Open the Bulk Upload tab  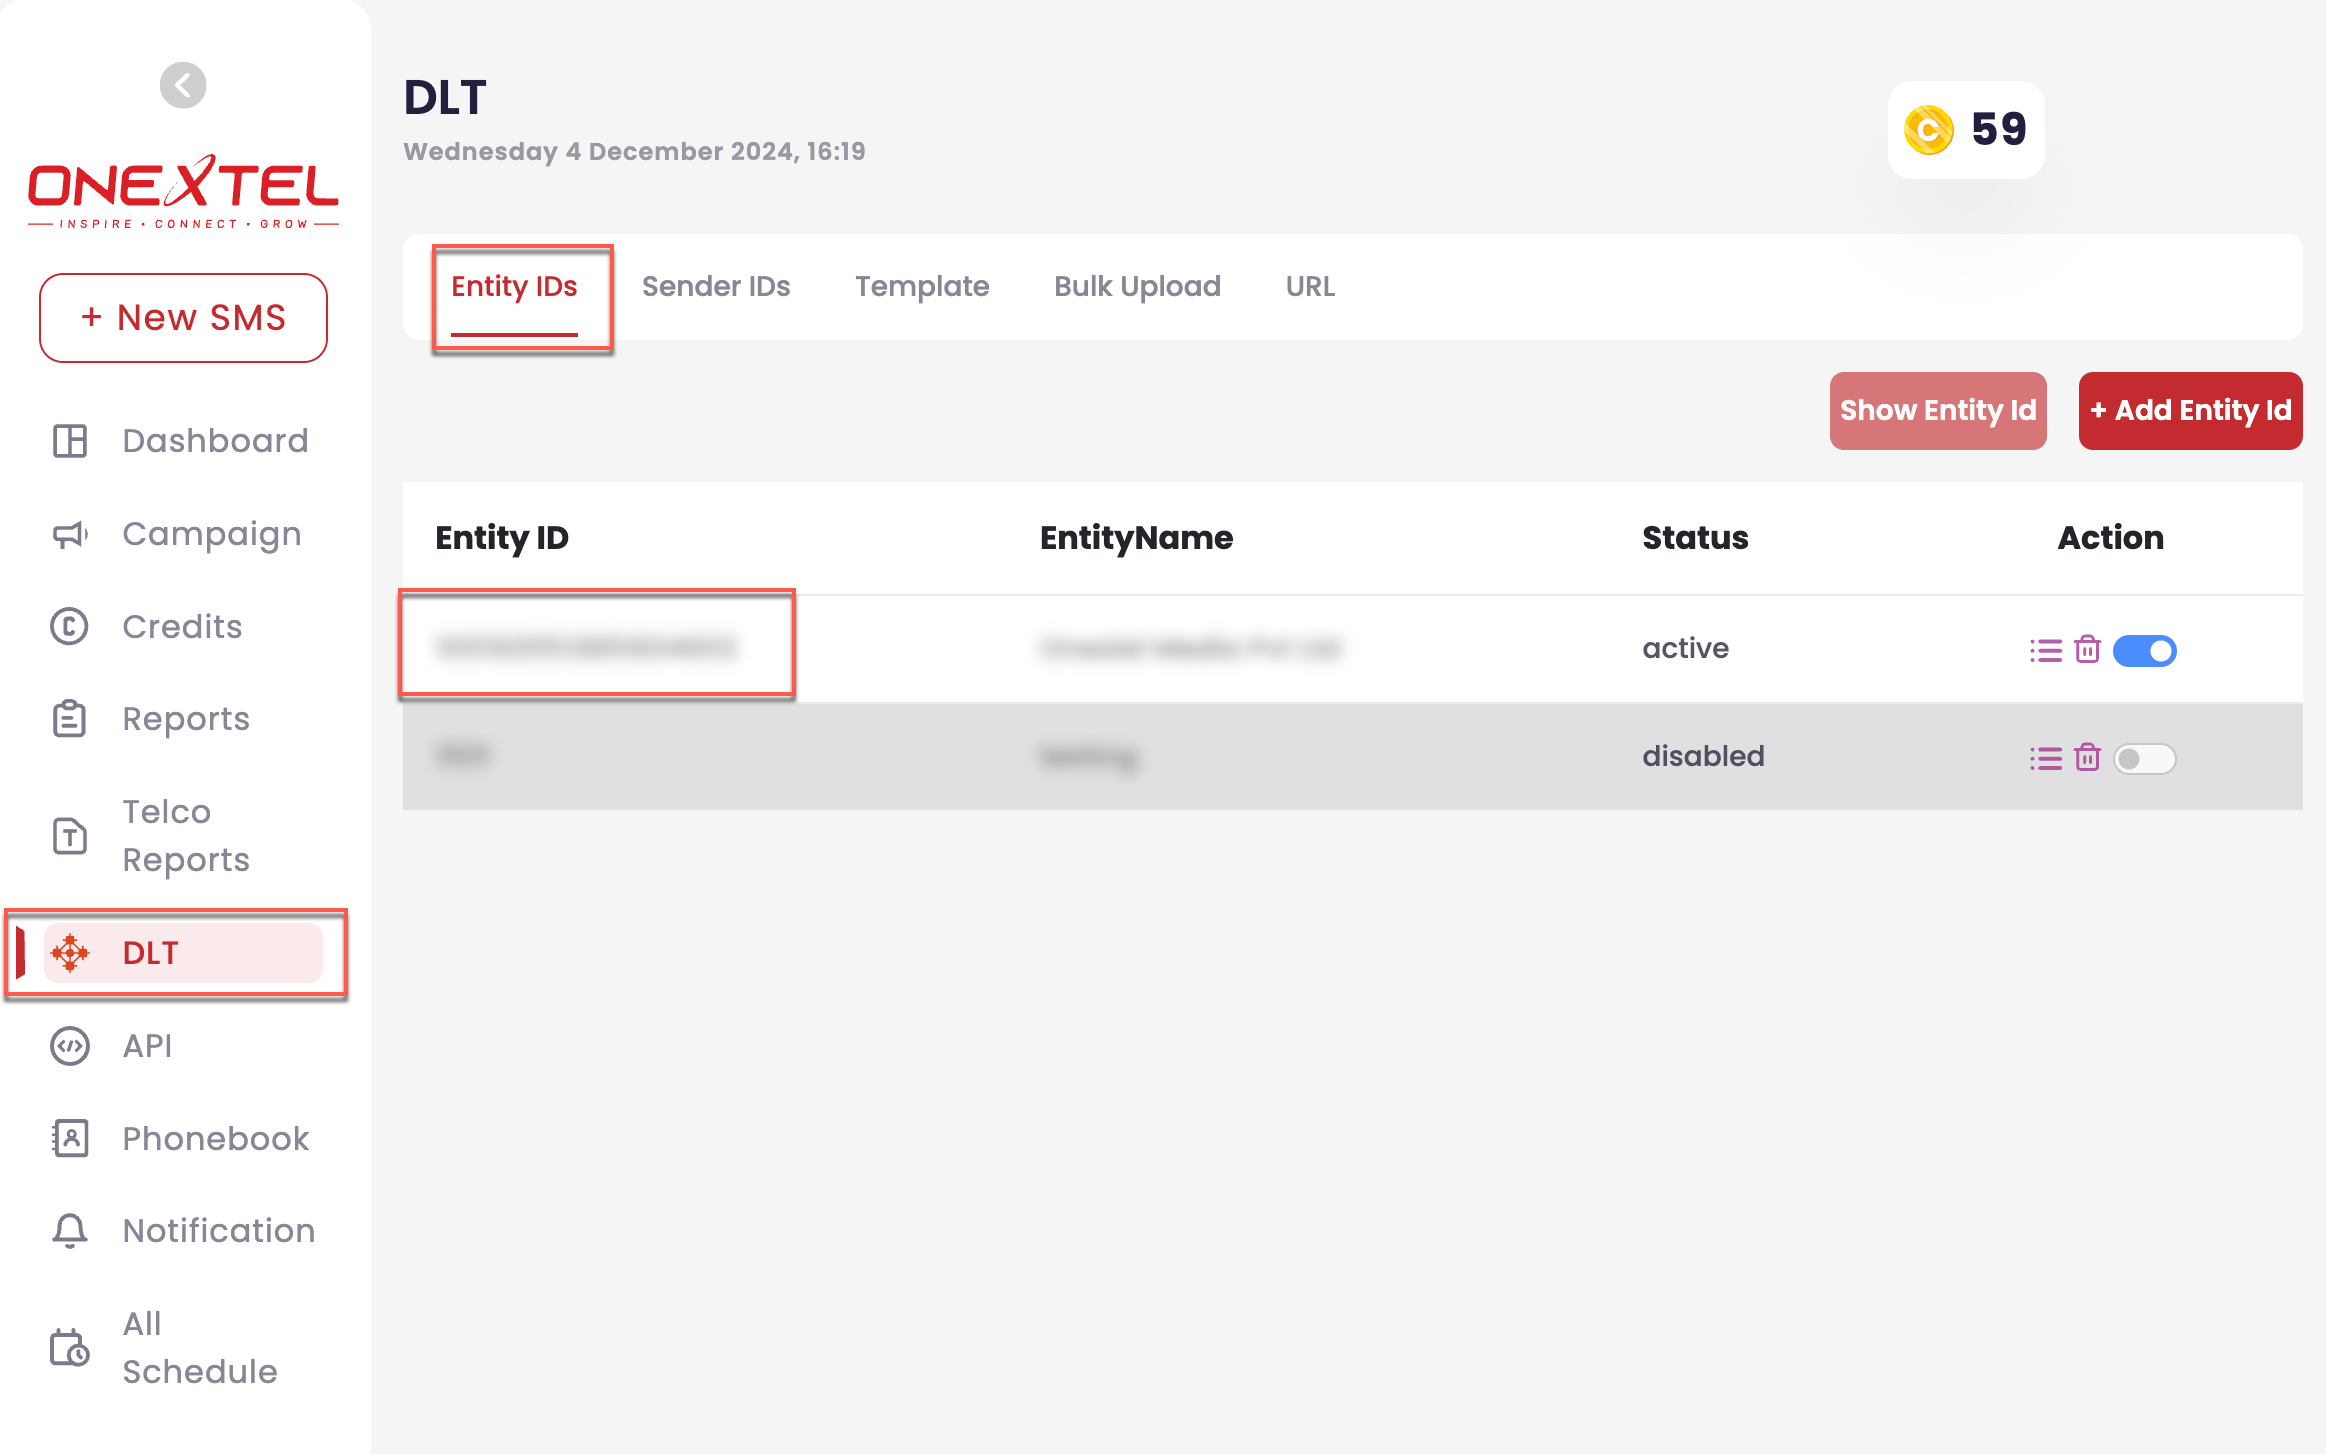point(1137,286)
